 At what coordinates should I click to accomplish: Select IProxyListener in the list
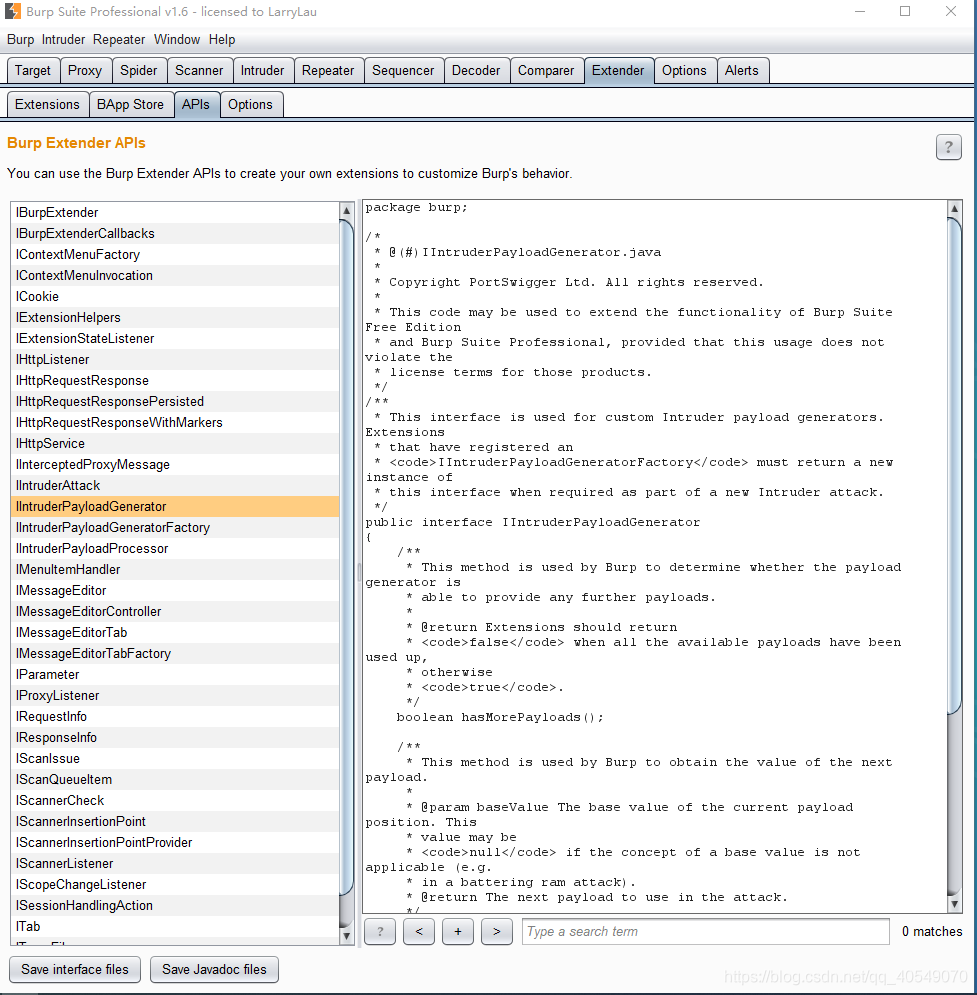pyautogui.click(x=175, y=695)
